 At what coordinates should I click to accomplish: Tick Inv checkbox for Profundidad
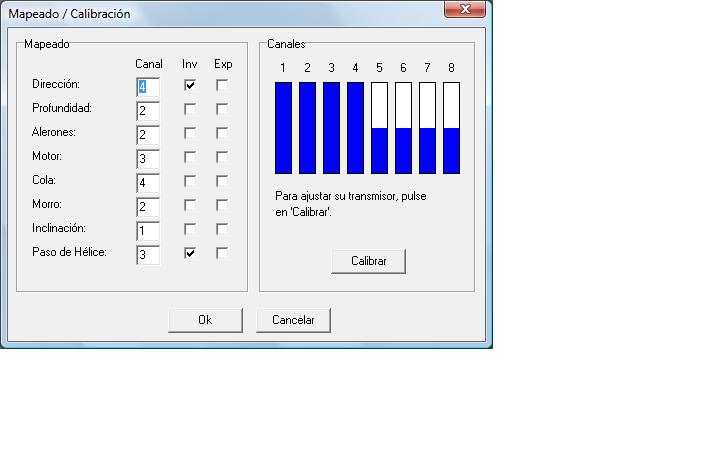[190, 109]
